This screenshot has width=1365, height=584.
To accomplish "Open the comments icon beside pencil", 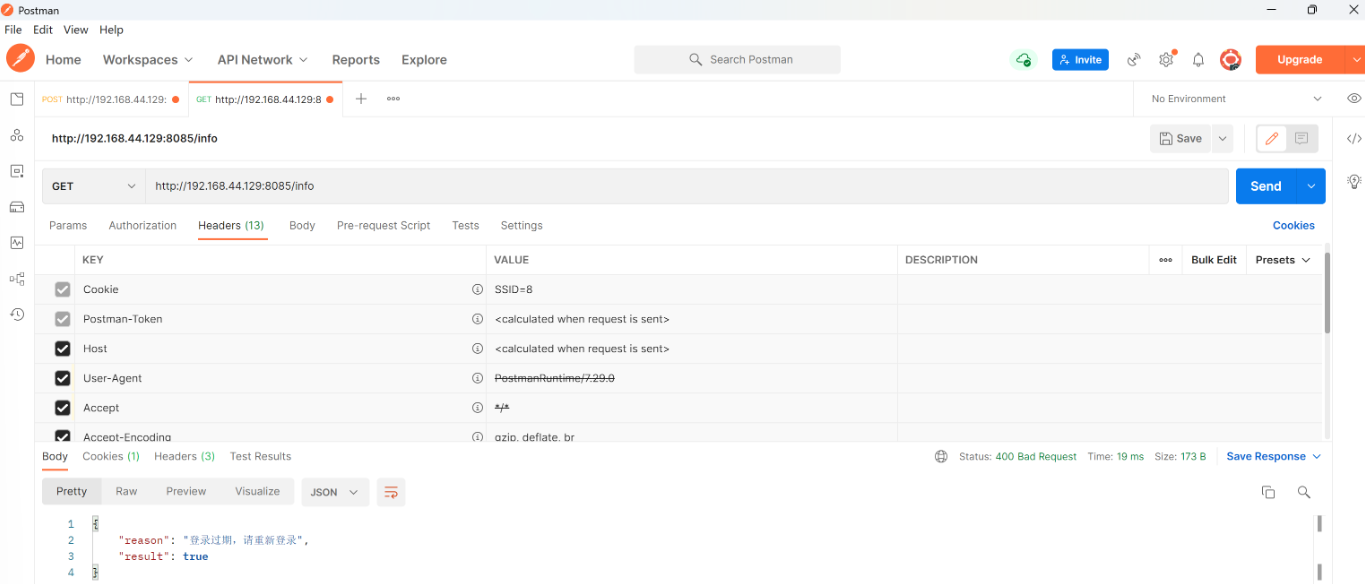I will (1301, 139).
